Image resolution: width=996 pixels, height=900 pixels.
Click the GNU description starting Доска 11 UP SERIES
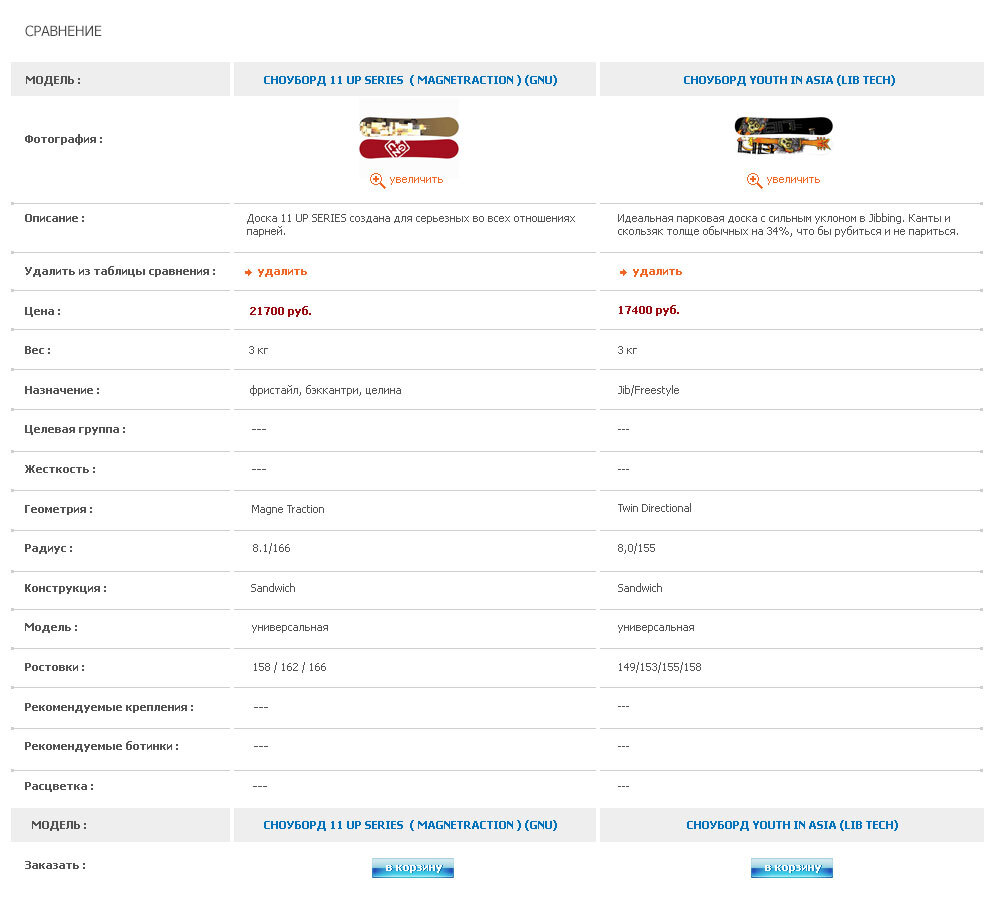[x=411, y=225]
